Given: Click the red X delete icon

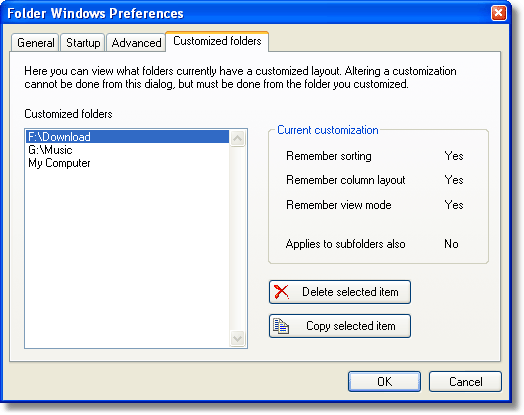Looking at the screenshot, I should click(281, 292).
